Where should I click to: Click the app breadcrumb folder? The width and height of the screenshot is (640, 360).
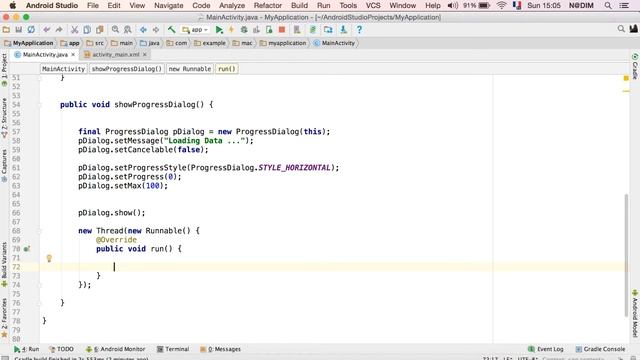70,43
